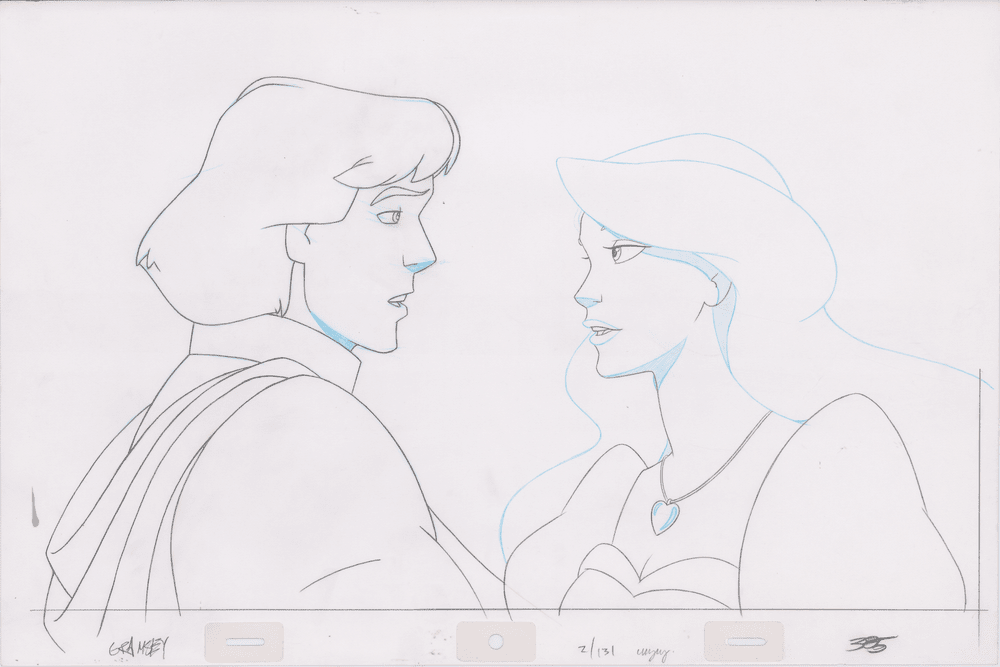Click the left slotted peg hole
1000x667 pixels.
pos(244,642)
